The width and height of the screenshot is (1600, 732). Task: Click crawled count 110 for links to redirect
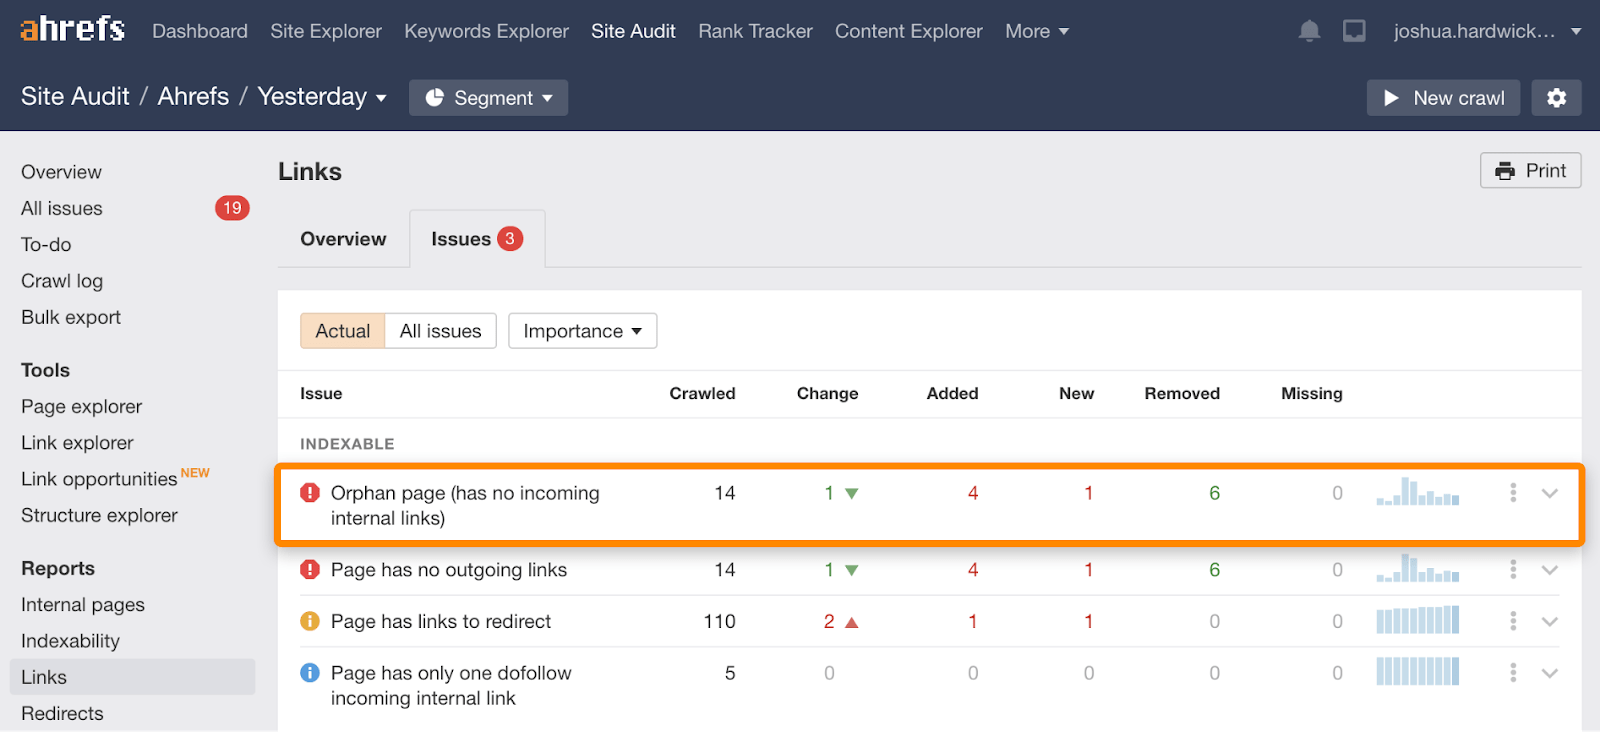[x=719, y=621]
